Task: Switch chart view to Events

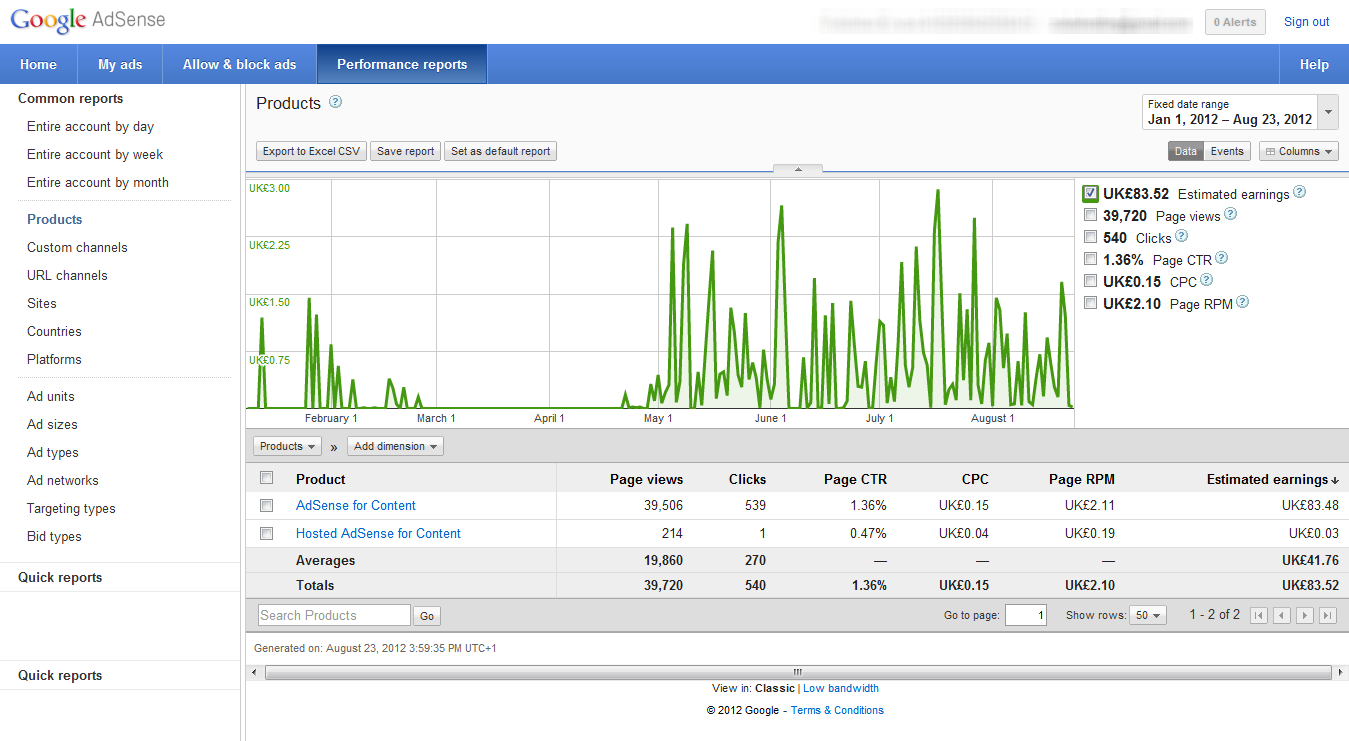Action: (1227, 151)
